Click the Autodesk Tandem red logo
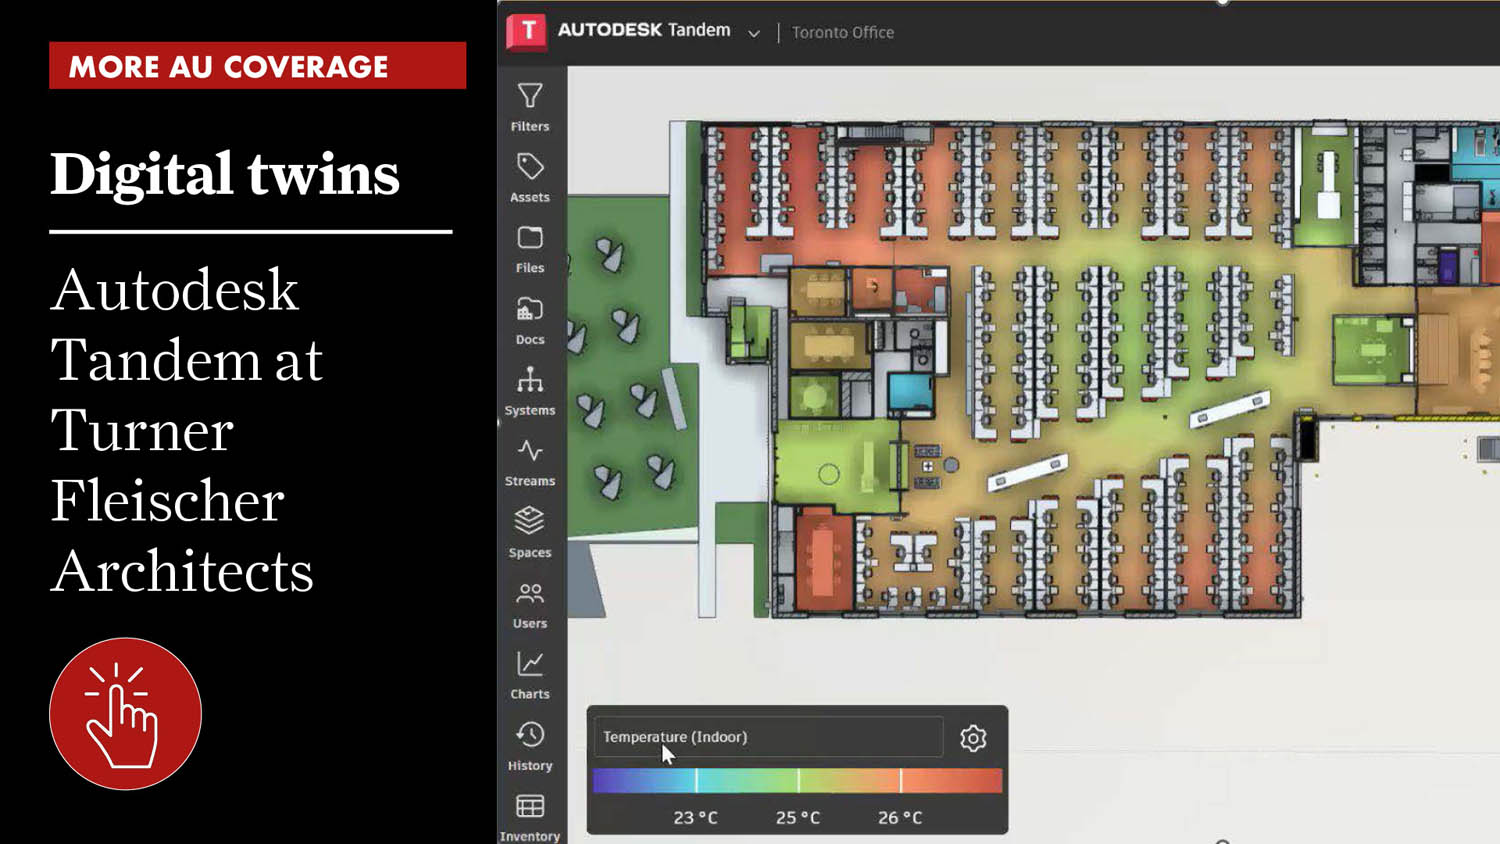 pyautogui.click(x=527, y=31)
